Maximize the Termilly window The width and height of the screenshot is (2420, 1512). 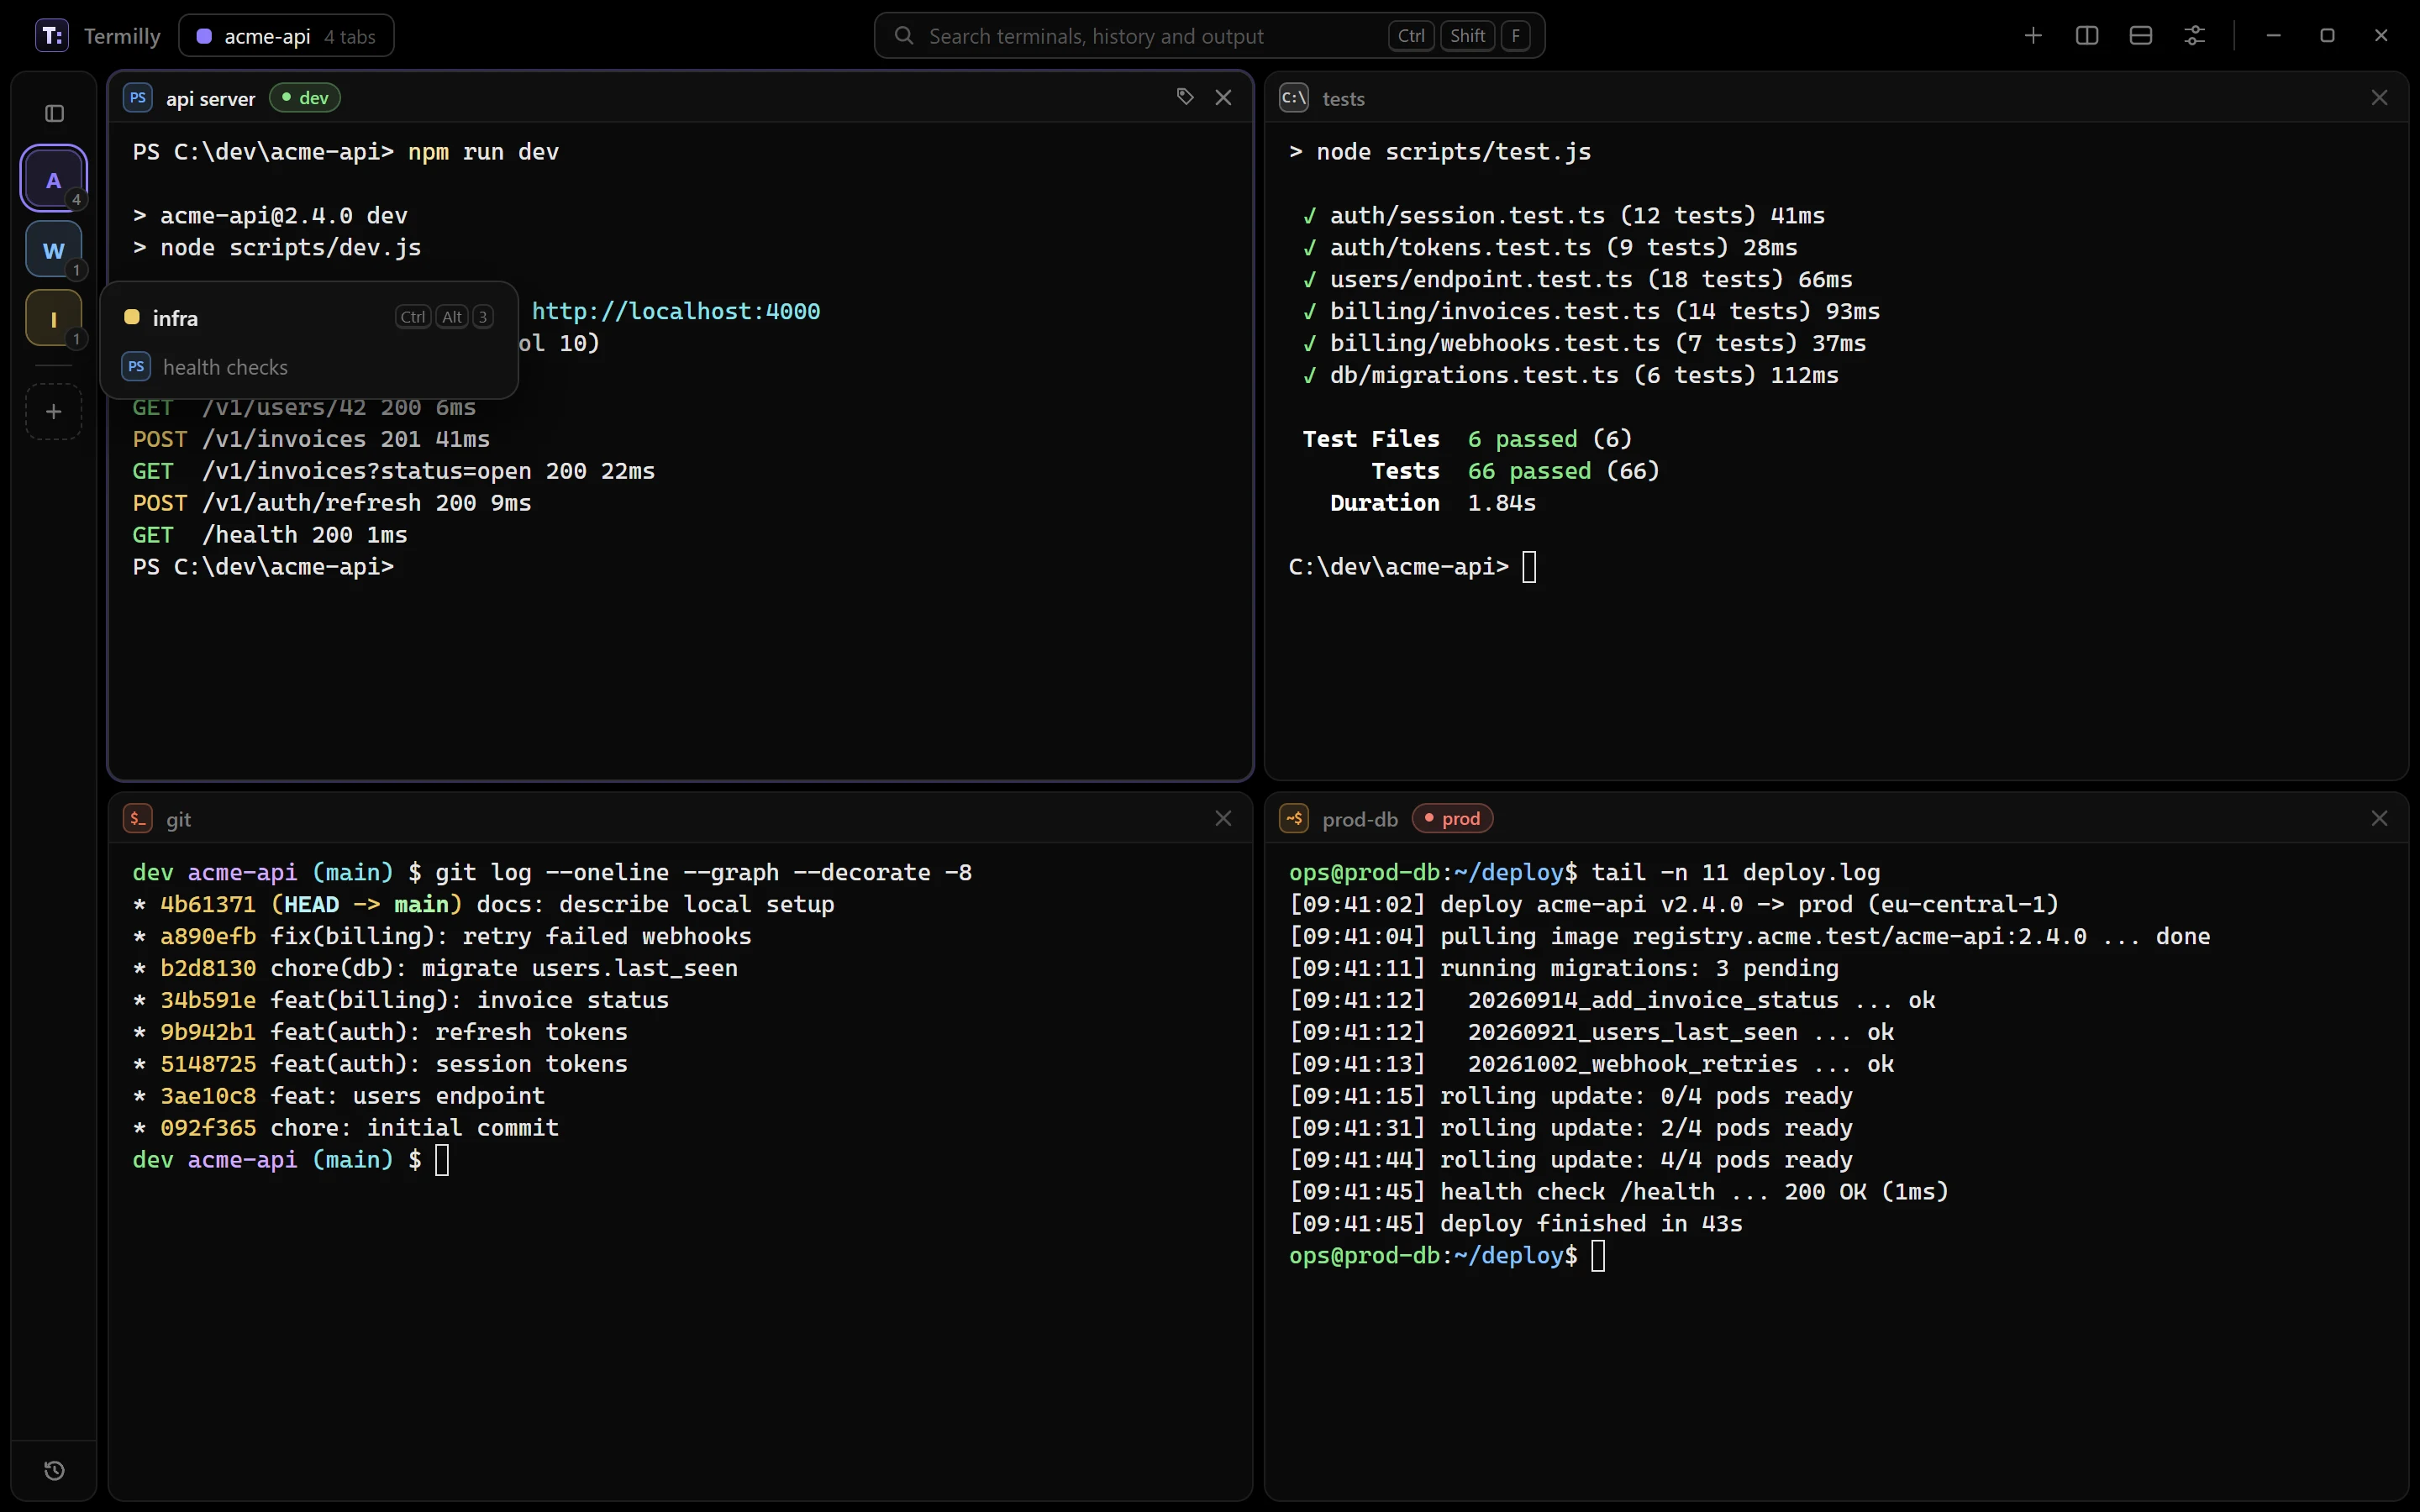click(2327, 36)
